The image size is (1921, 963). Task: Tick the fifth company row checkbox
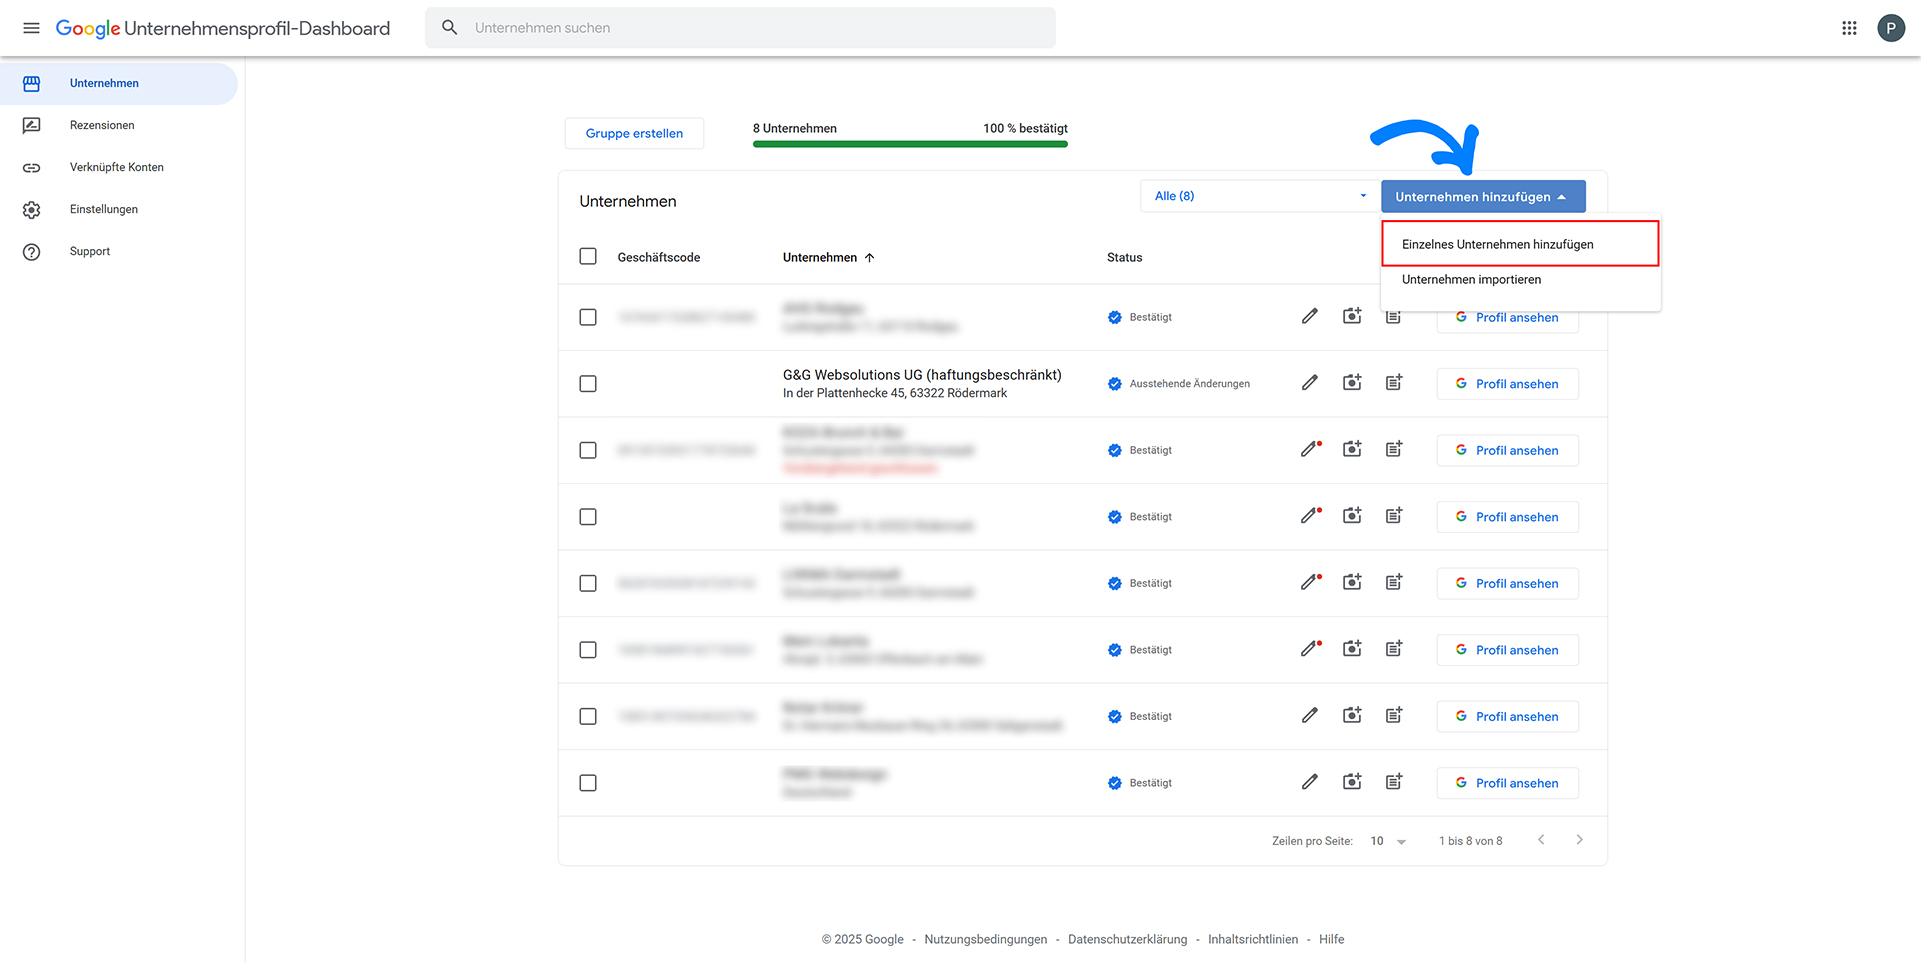[588, 583]
